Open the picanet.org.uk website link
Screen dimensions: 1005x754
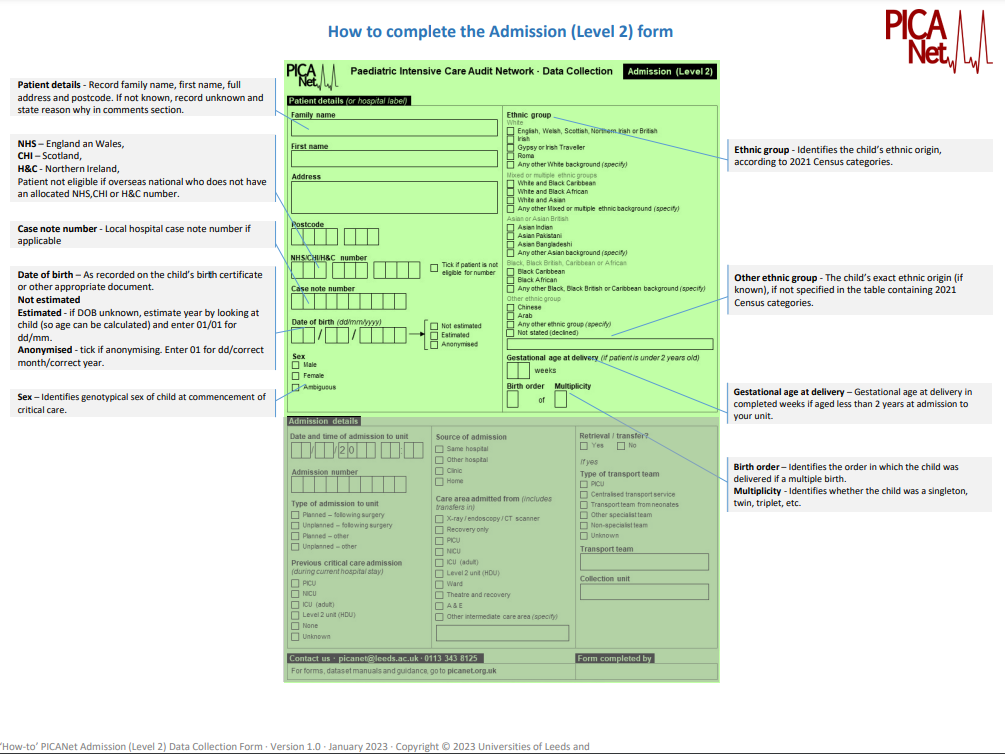(x=471, y=670)
